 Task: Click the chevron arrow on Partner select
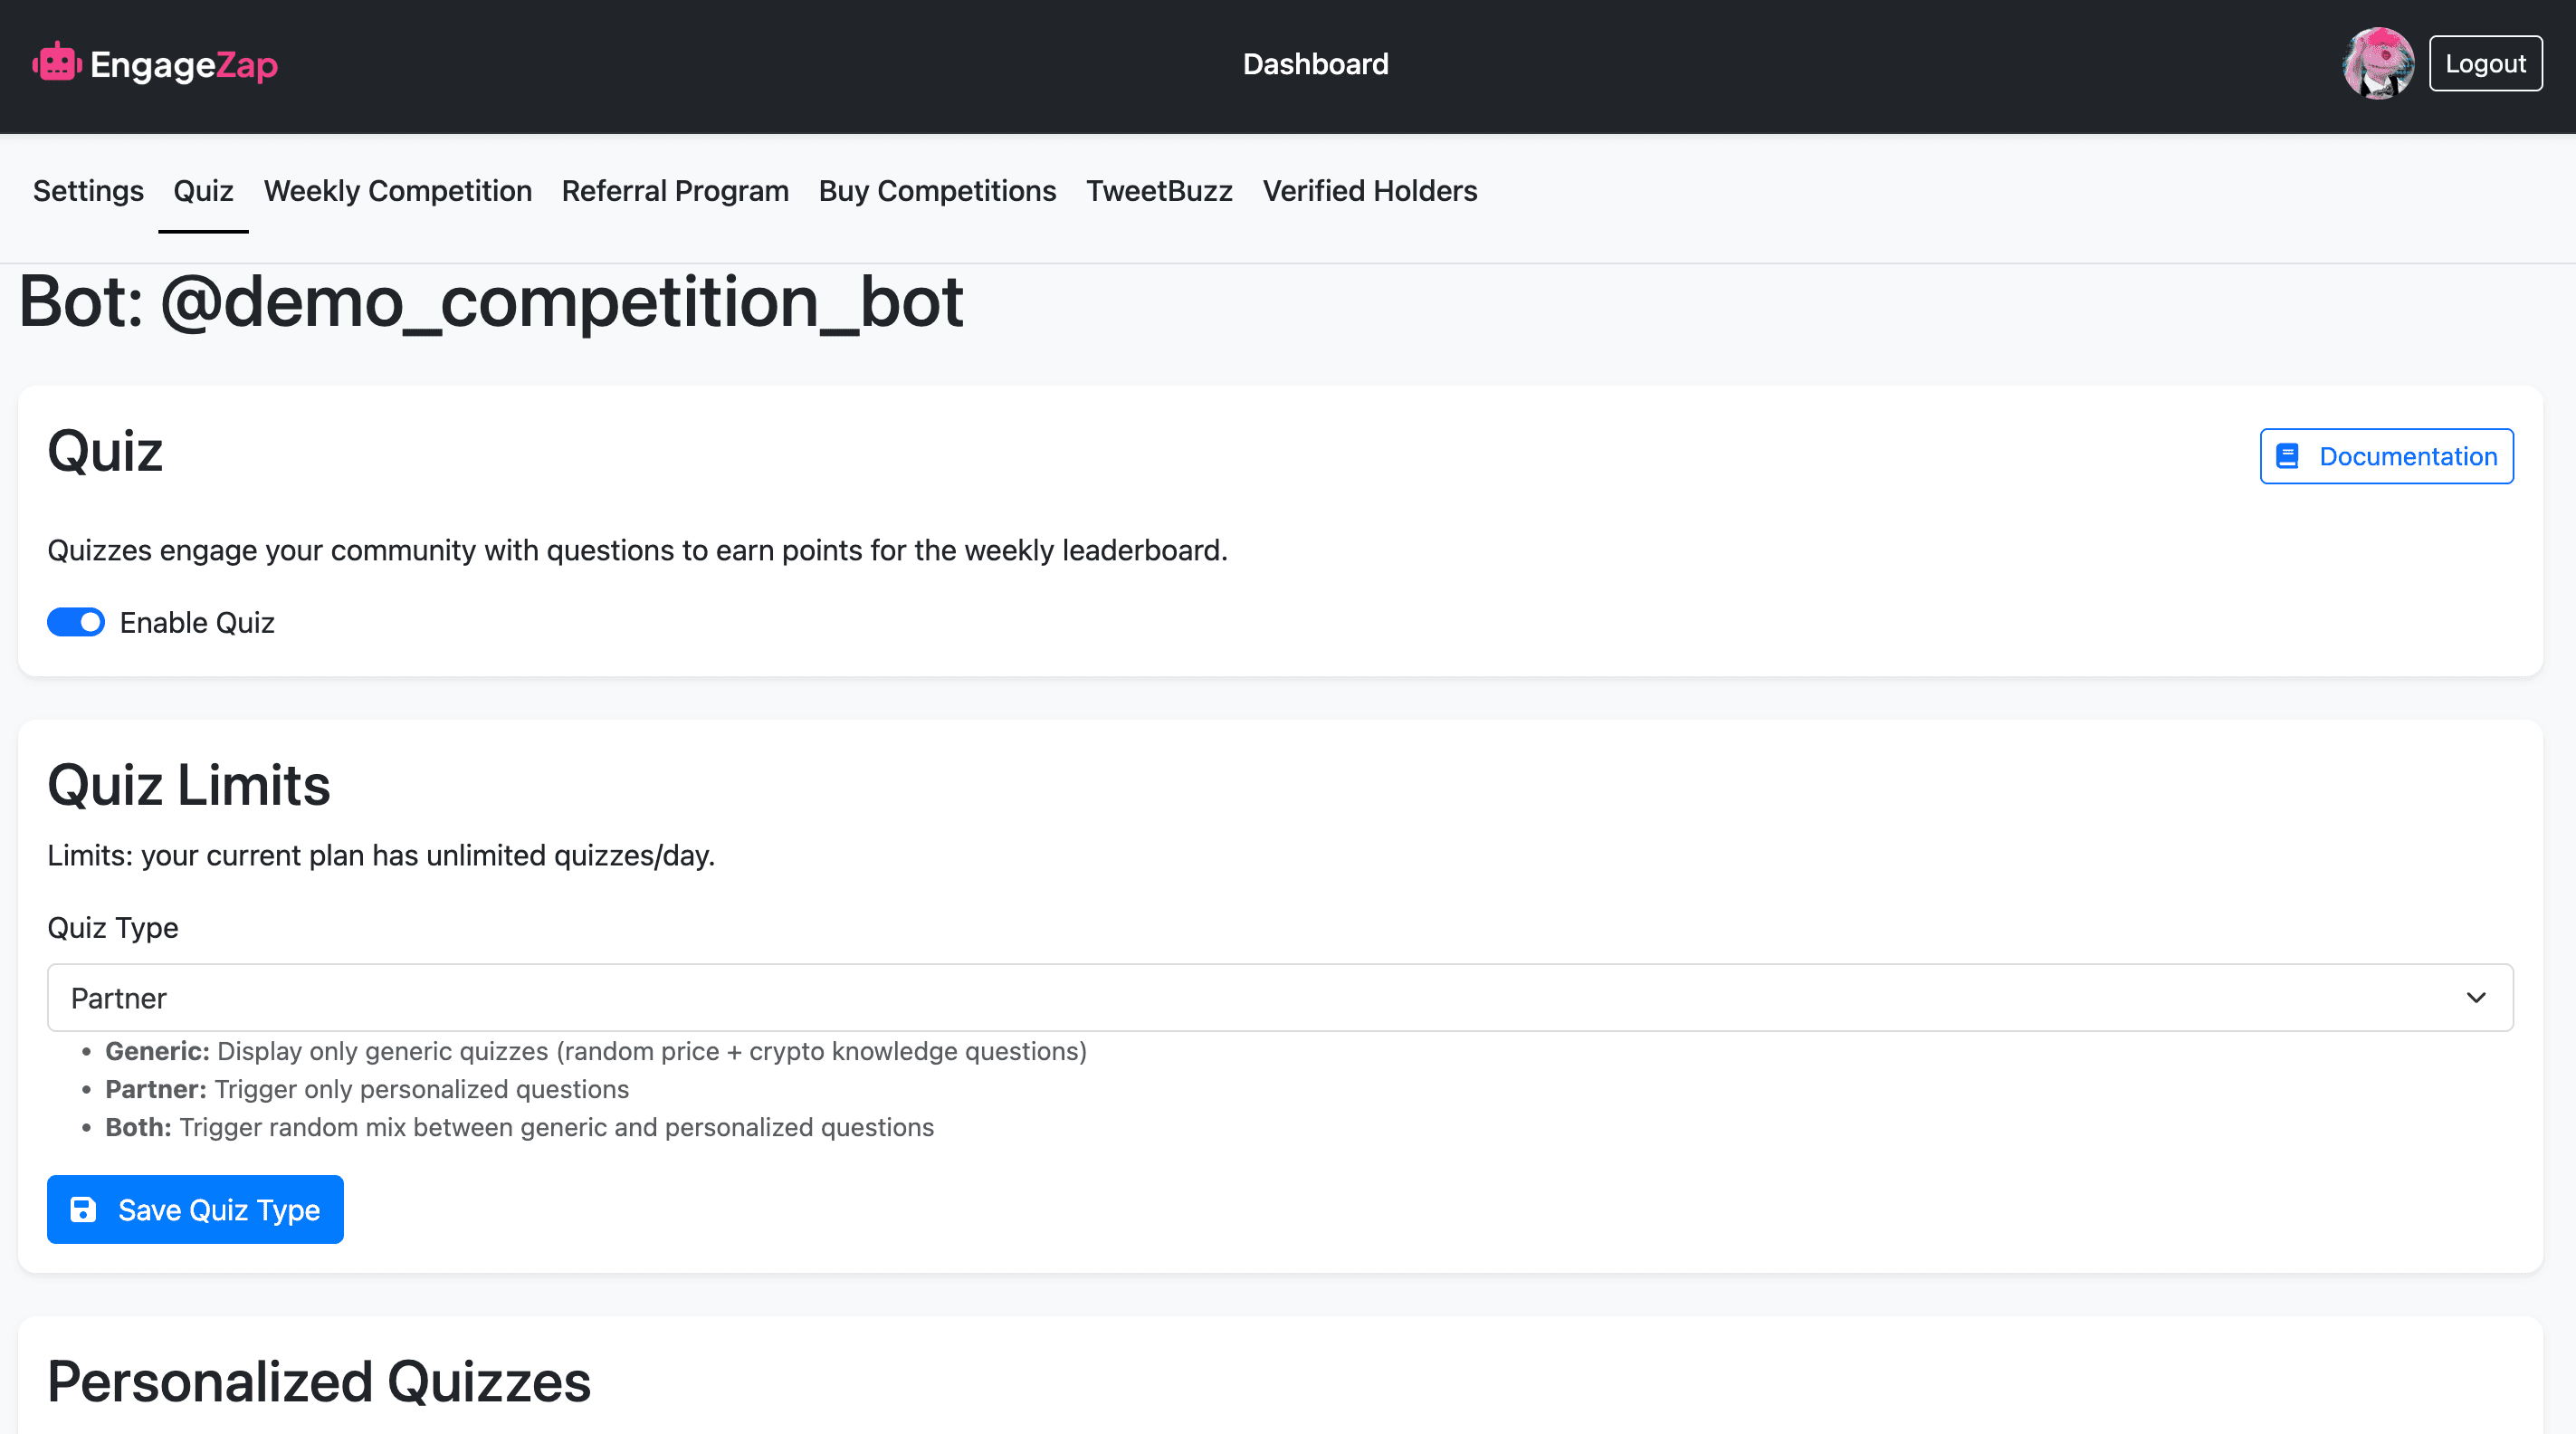[2476, 998]
